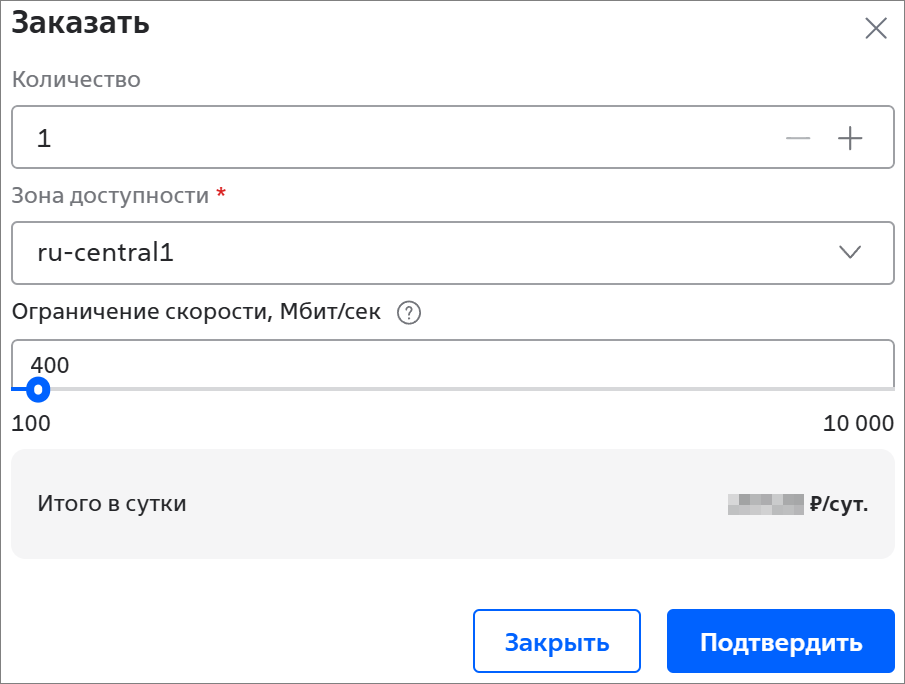The image size is (905, 684).
Task: Click the minimum value 100 label
Action: (31, 424)
